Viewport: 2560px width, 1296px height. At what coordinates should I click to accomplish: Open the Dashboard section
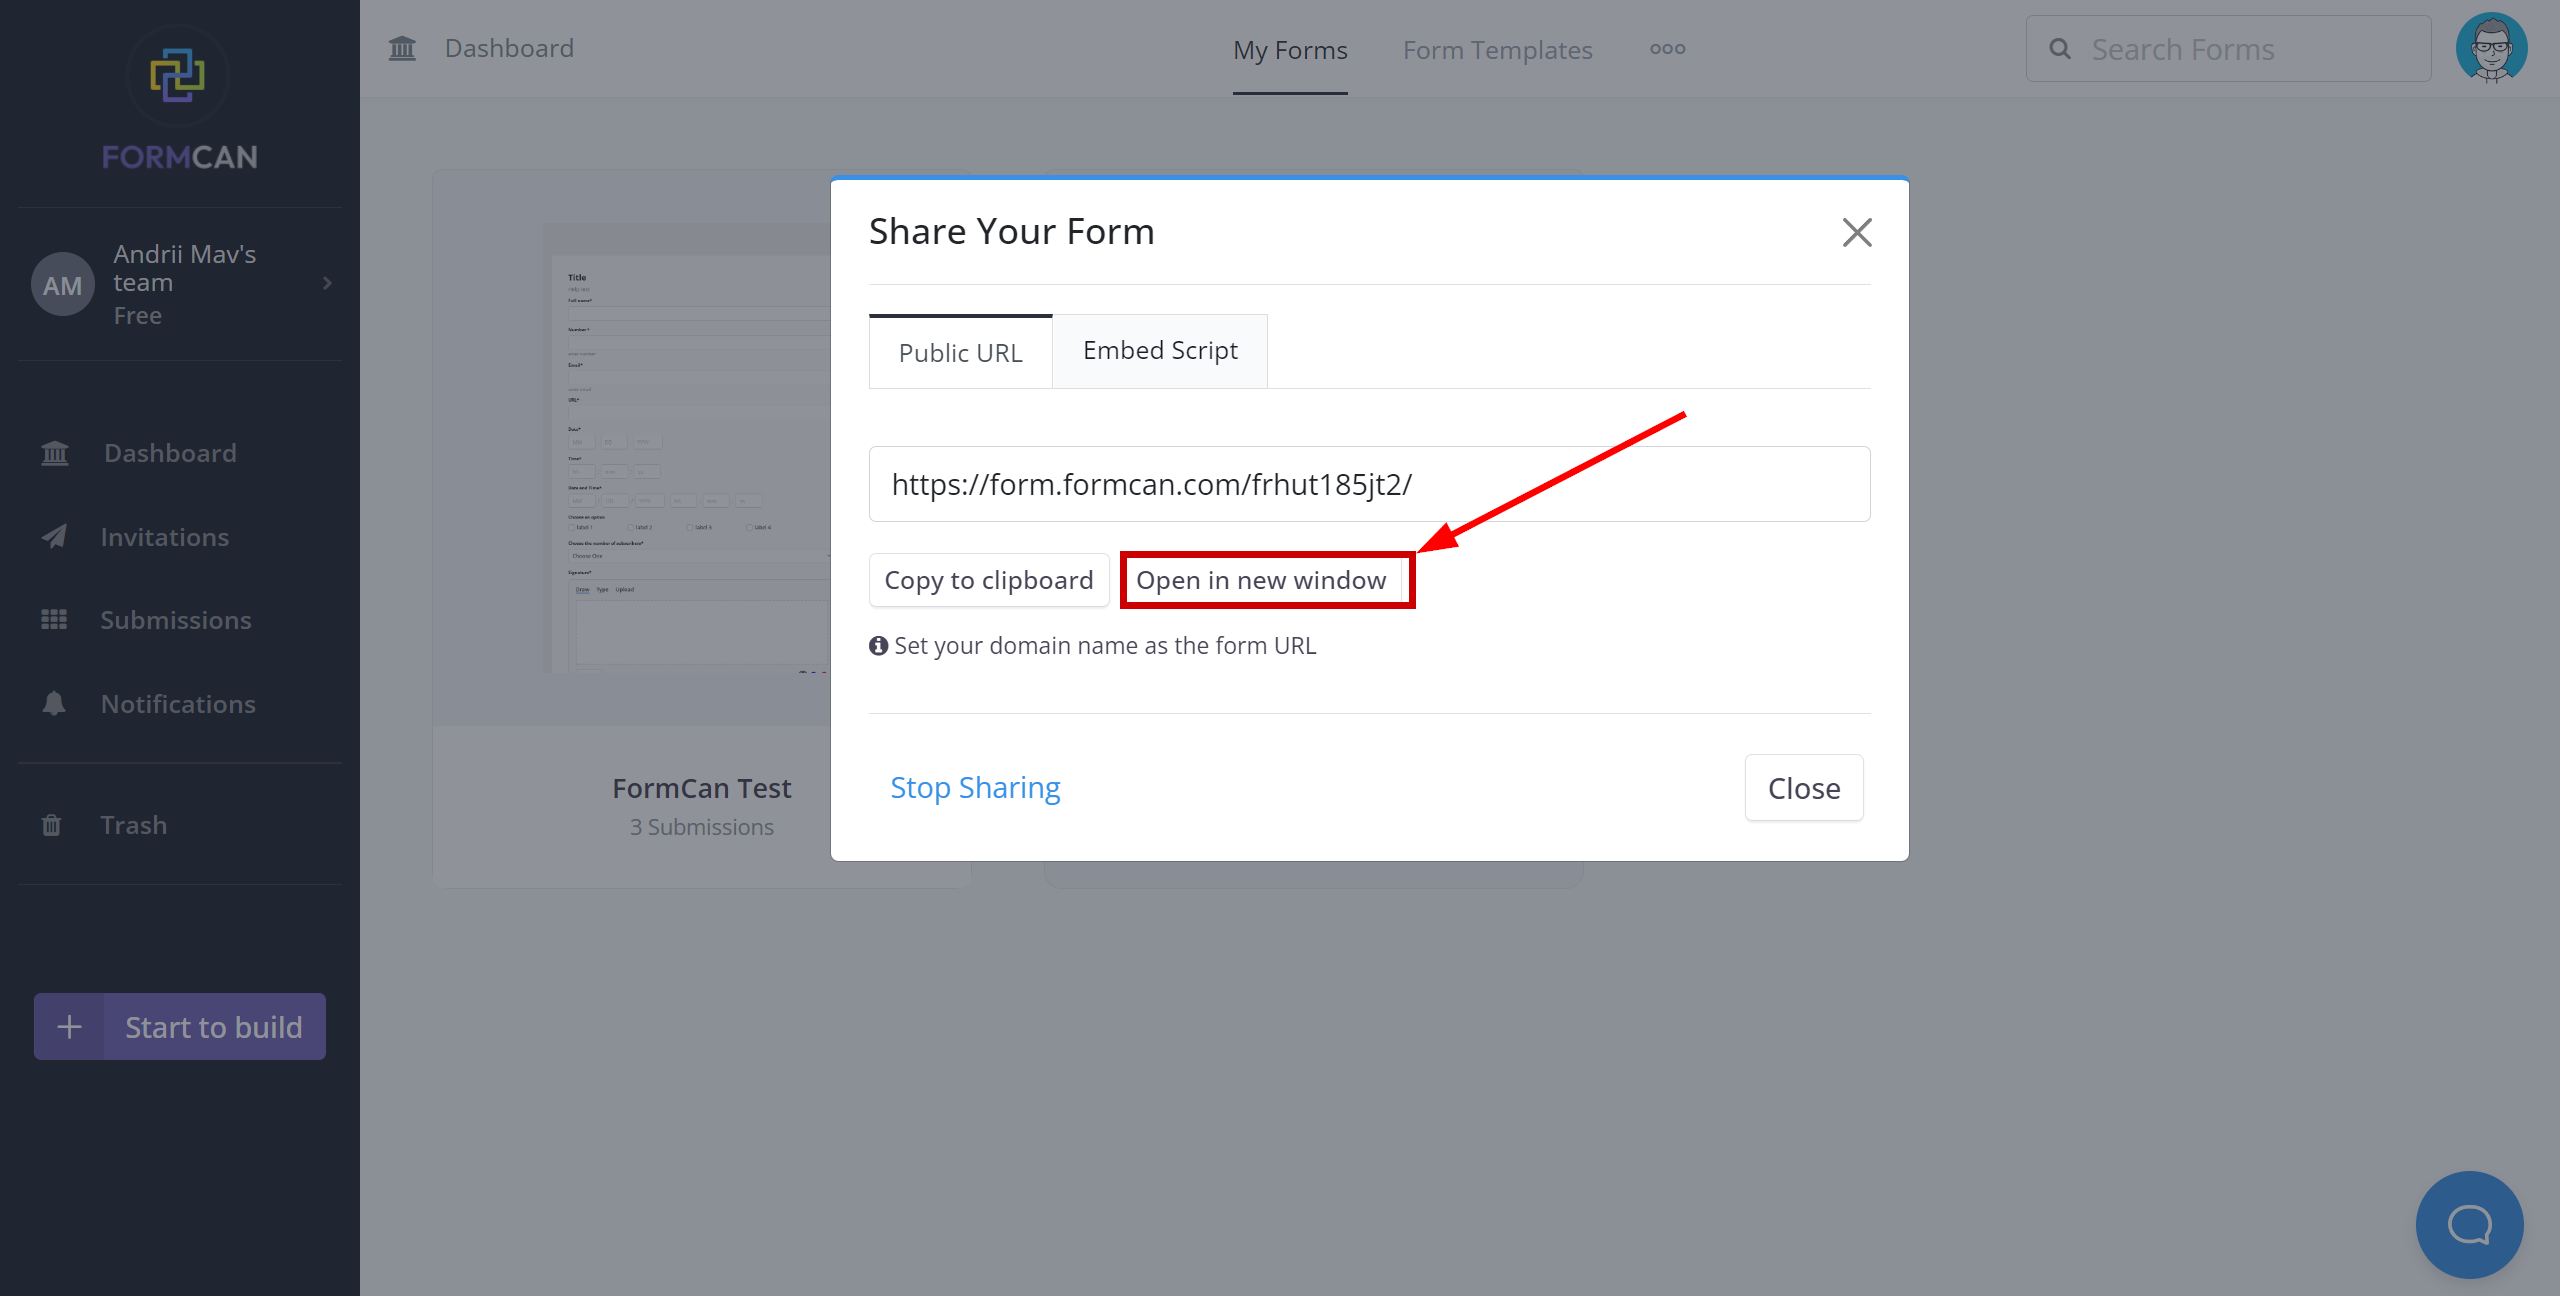coord(169,451)
